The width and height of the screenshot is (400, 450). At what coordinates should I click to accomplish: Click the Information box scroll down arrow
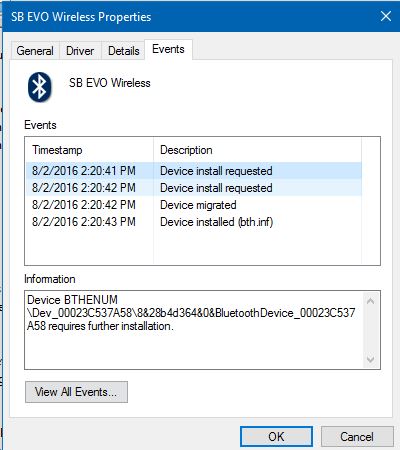pyautogui.click(x=371, y=359)
